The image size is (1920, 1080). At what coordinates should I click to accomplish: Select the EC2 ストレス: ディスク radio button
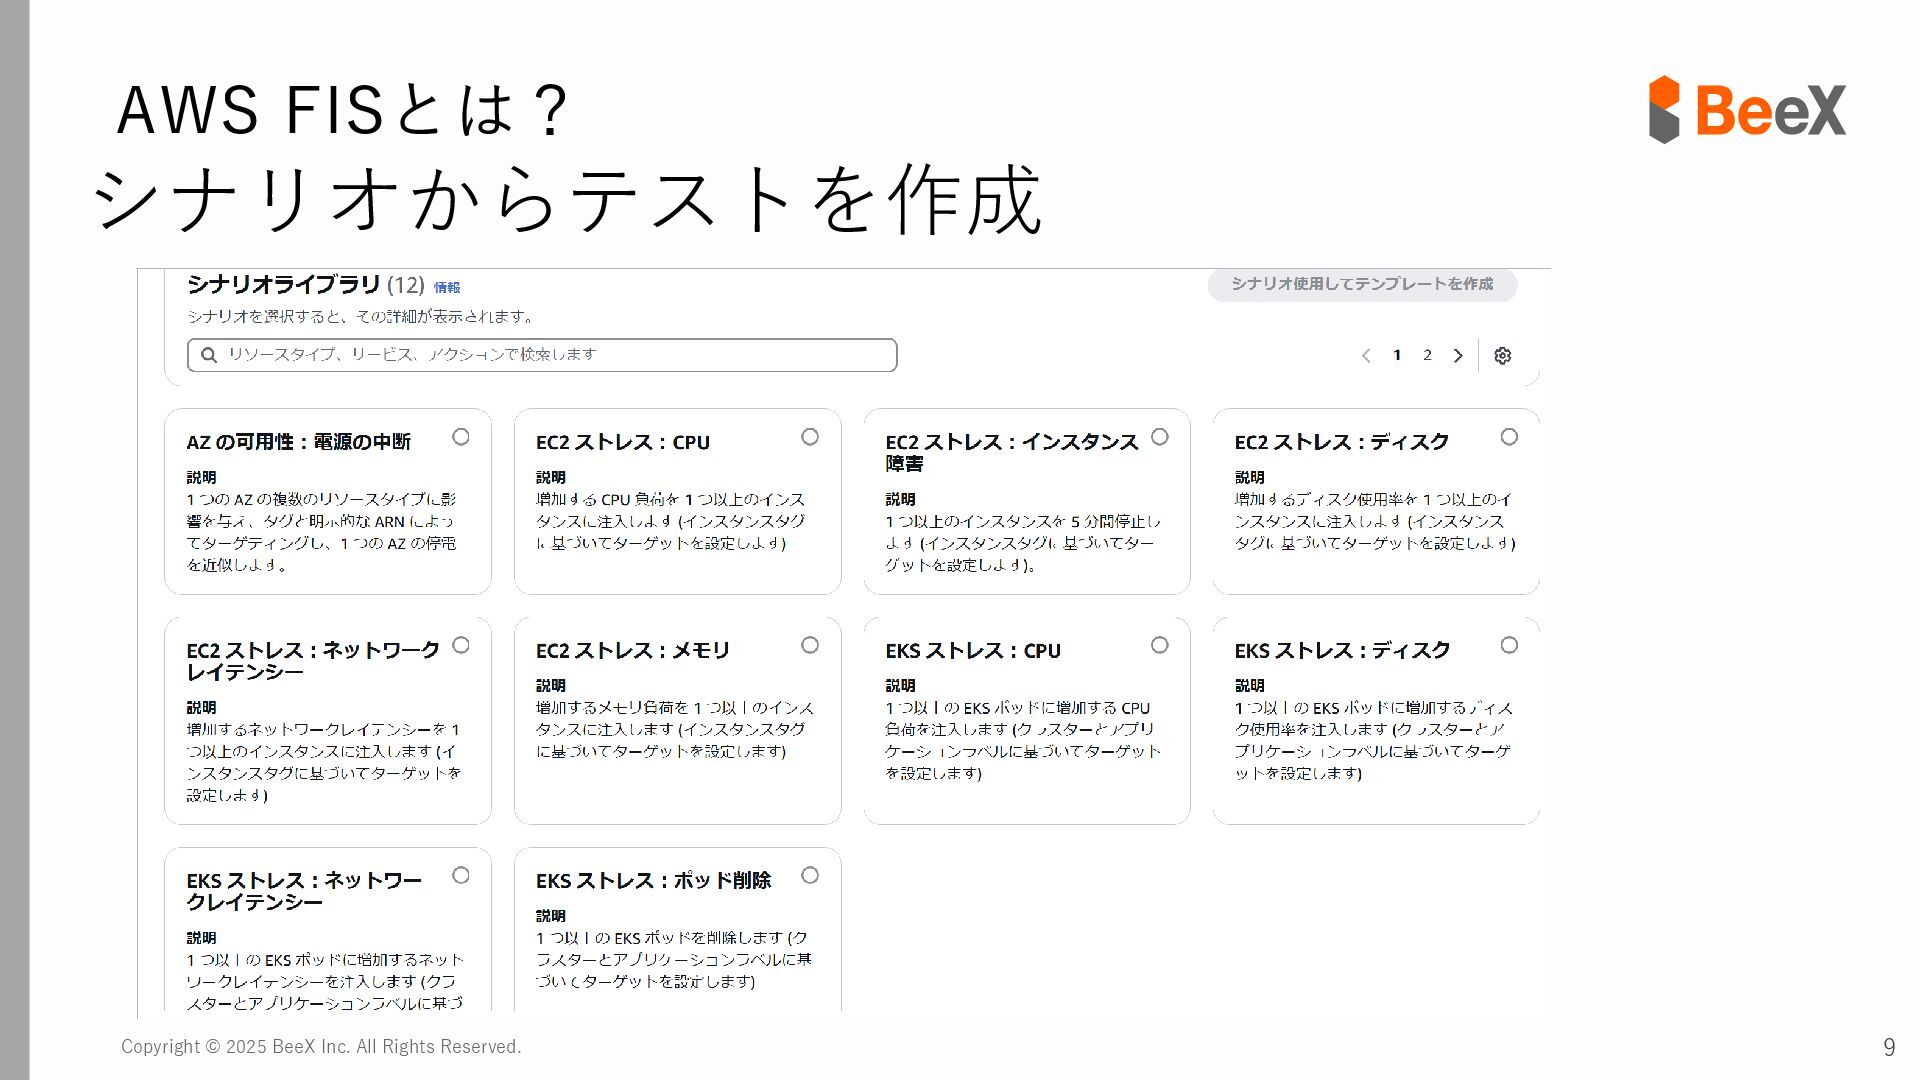1509,437
